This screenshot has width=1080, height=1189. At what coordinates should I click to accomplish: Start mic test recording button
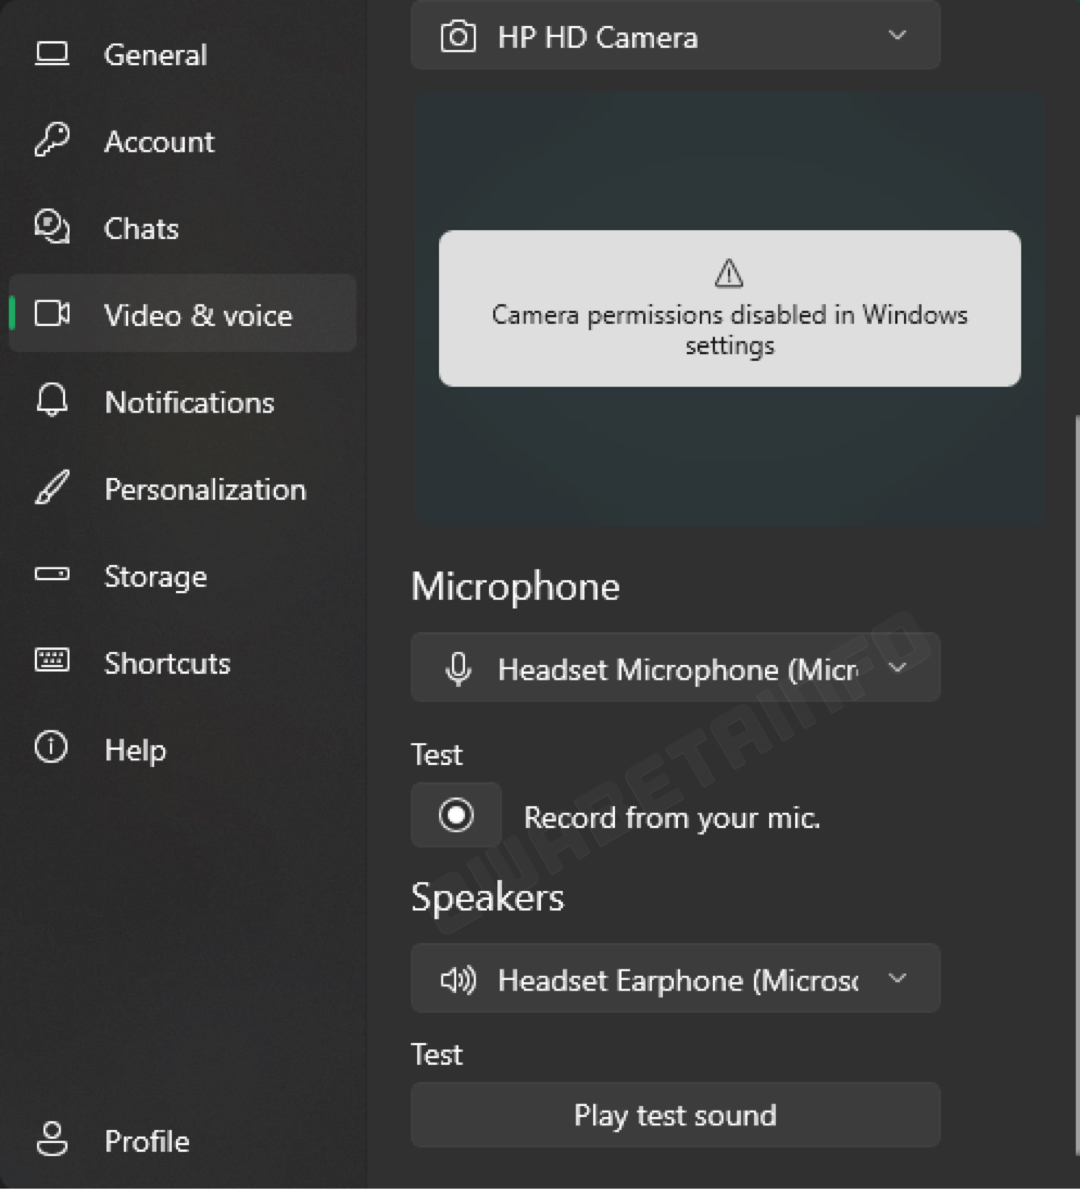pos(456,816)
